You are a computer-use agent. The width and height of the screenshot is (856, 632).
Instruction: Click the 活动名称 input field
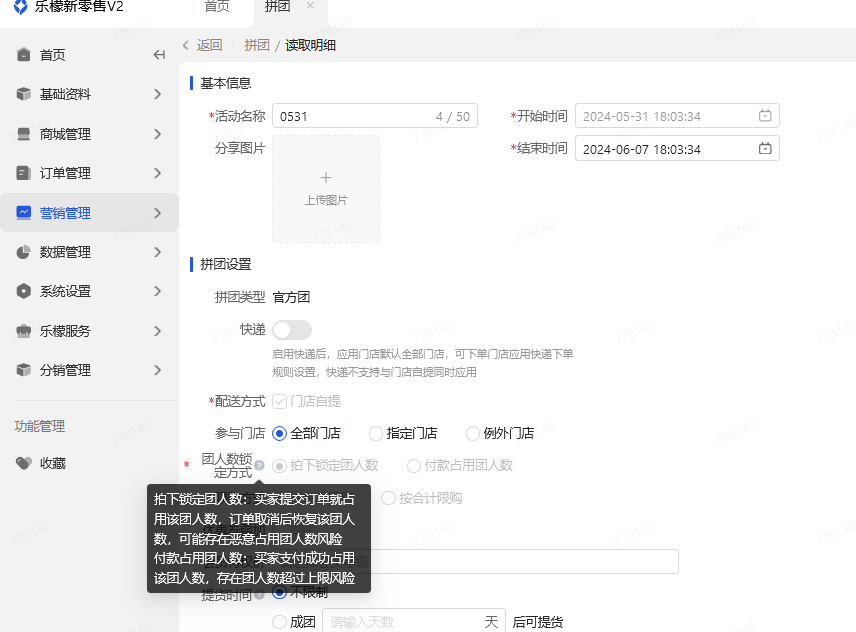point(375,116)
